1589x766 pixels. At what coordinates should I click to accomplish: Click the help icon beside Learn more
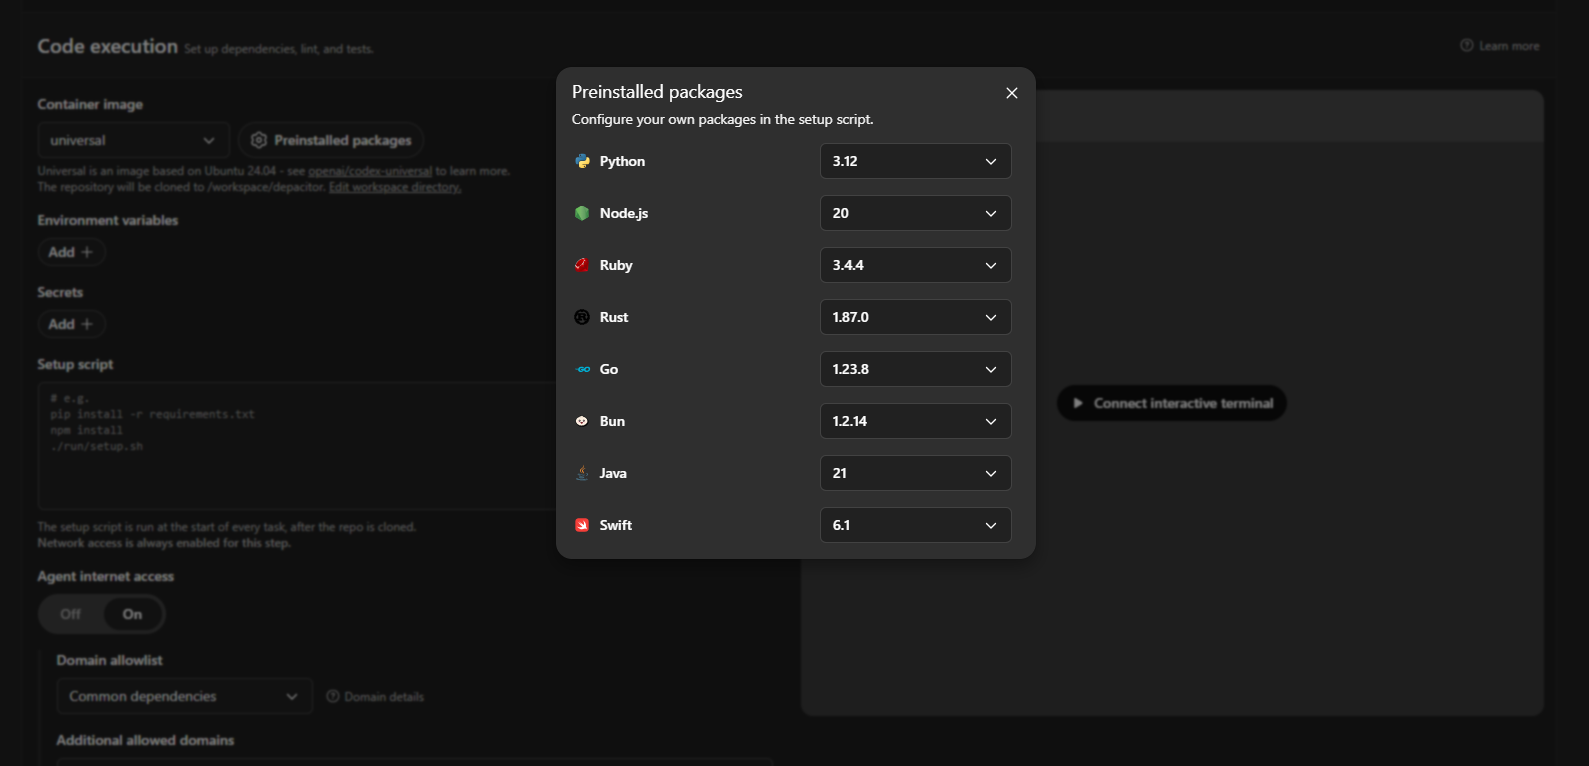[1467, 46]
